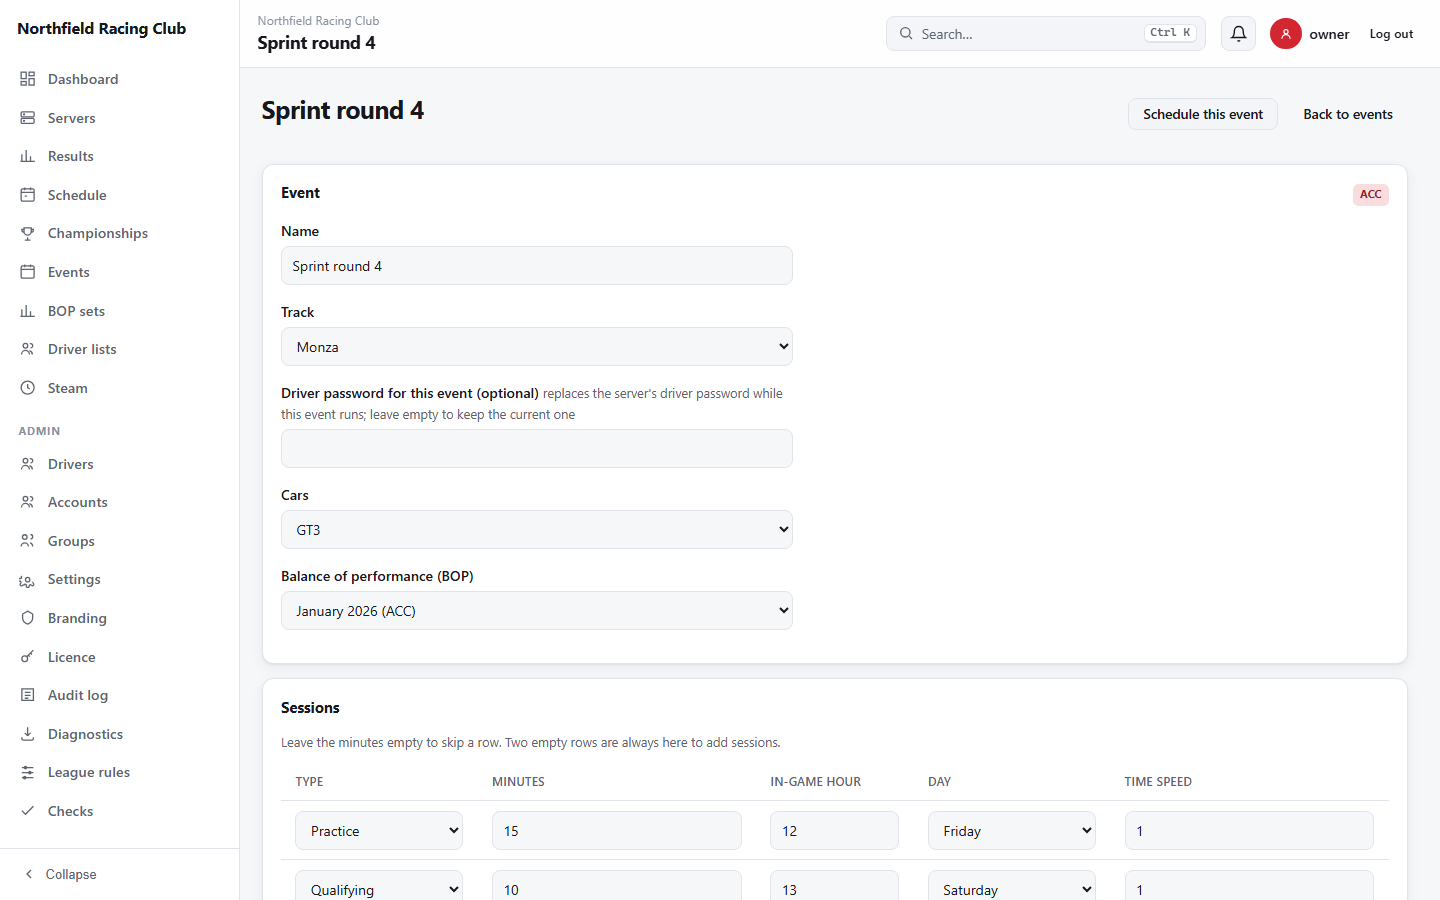This screenshot has height=900, width=1440.
Task: Open the Balance of performance dropdown
Action: click(537, 611)
